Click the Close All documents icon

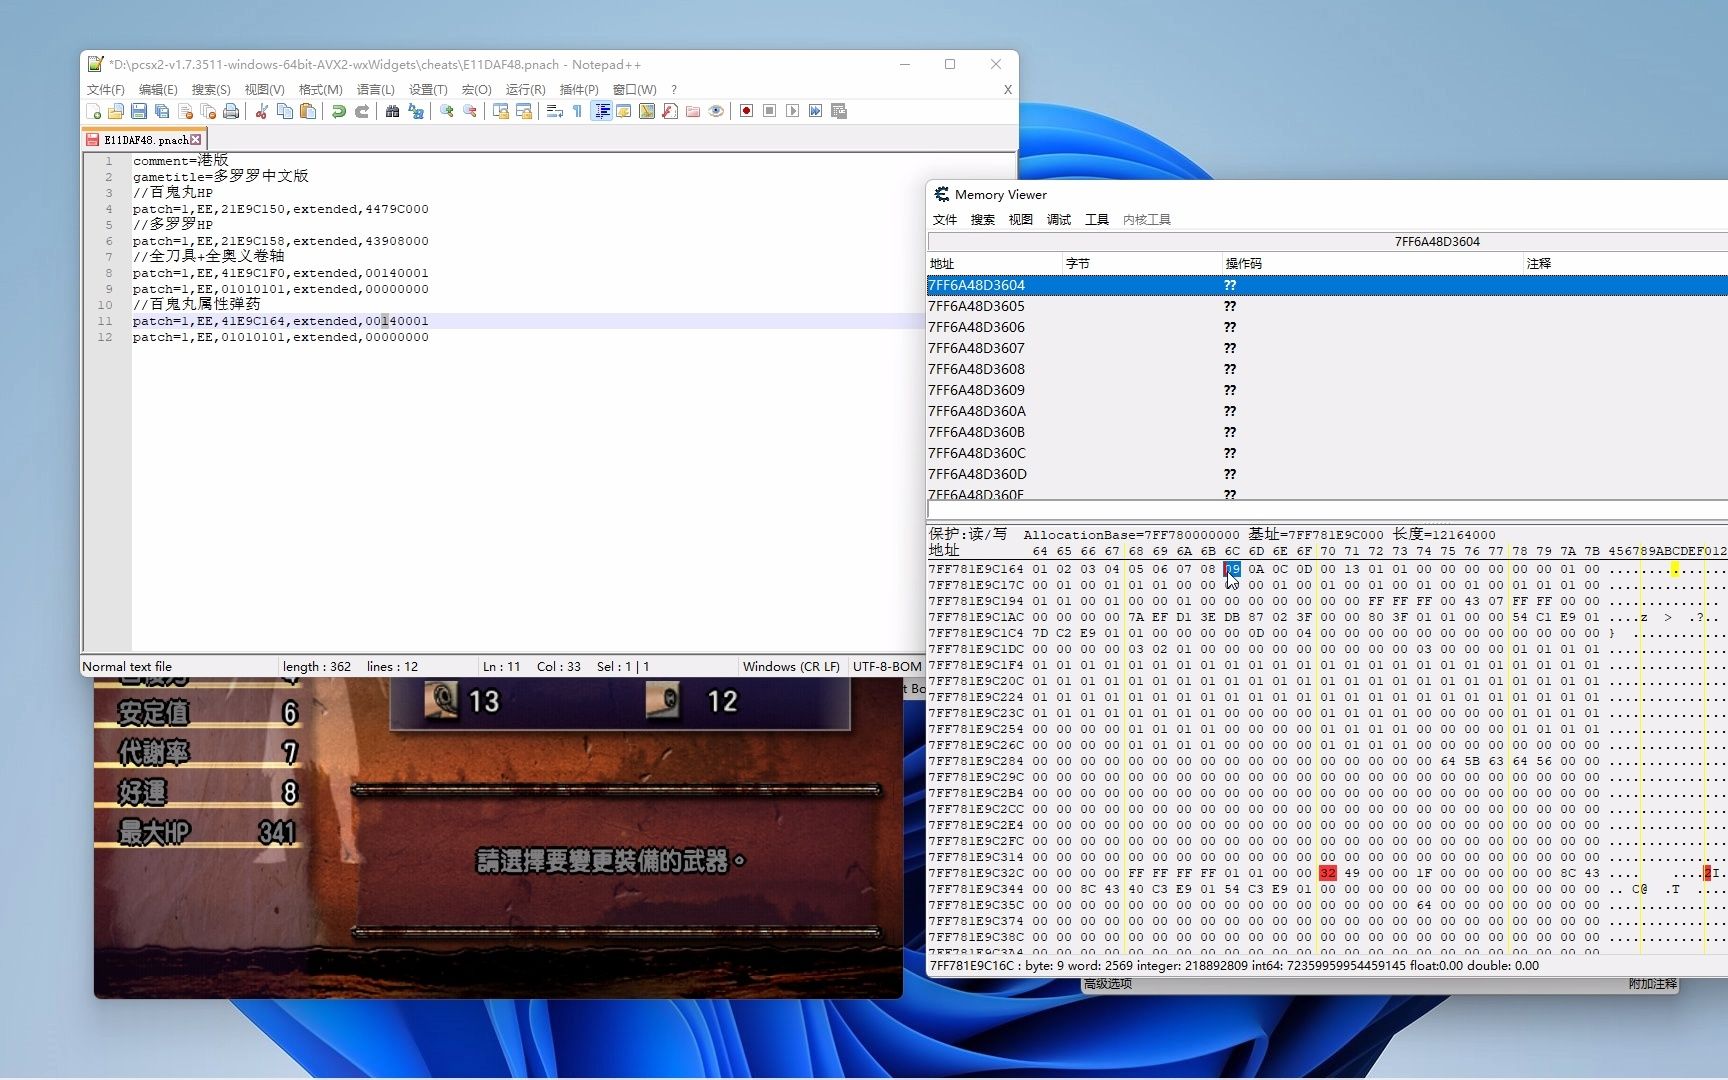[208, 111]
